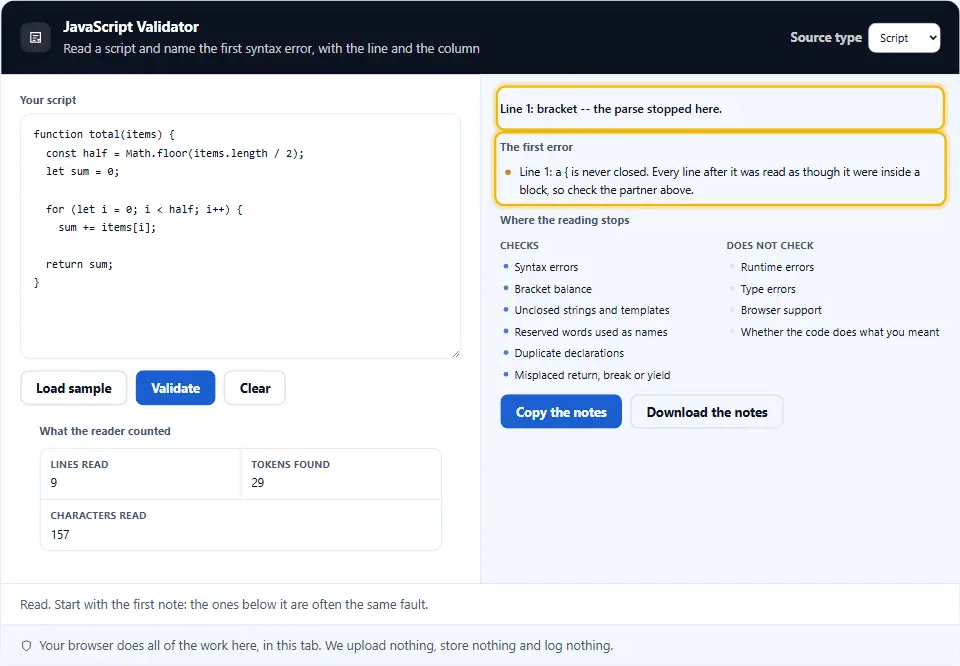Open the Source type dropdown
This screenshot has width=960, height=666.
(904, 38)
